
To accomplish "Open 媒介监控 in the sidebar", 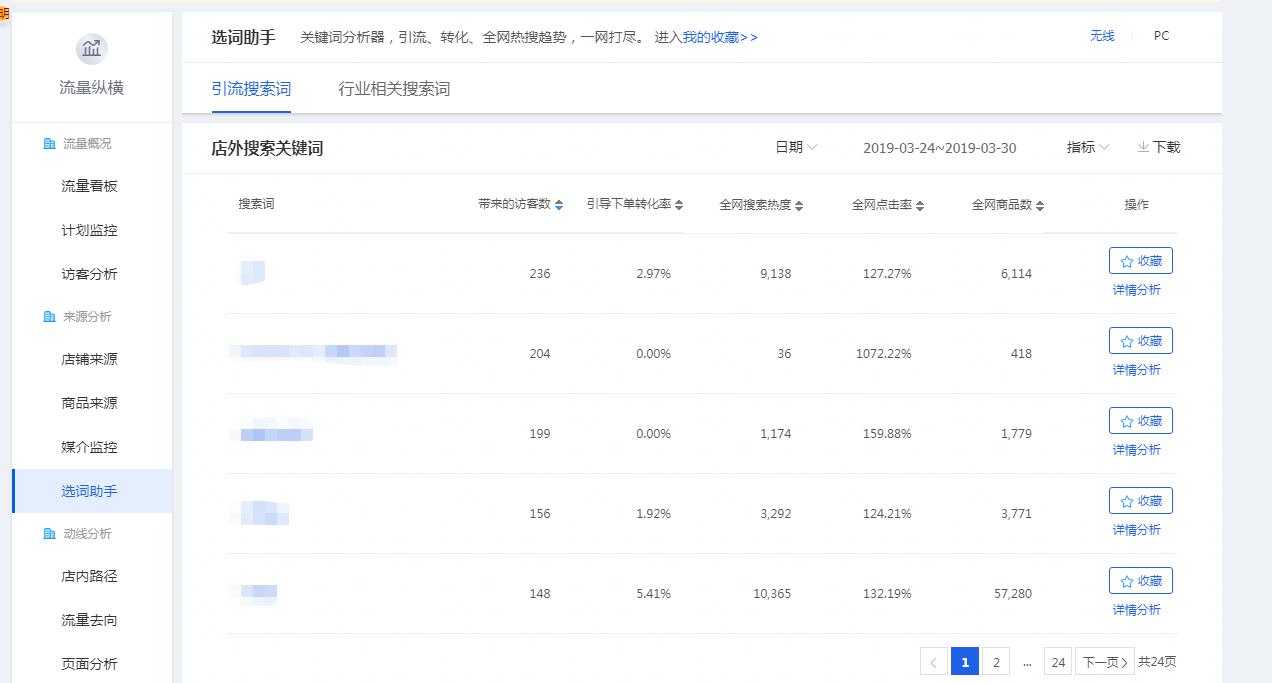I will pyautogui.click(x=89, y=447).
